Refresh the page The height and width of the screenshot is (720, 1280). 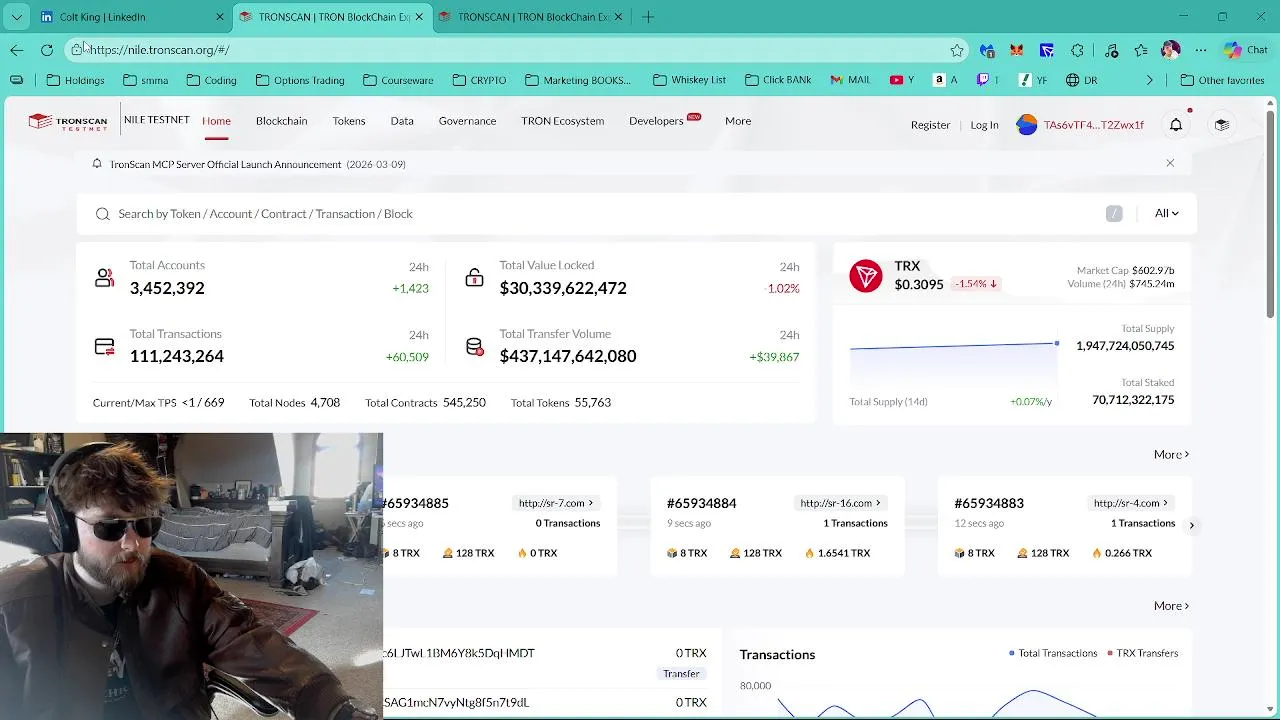(47, 50)
